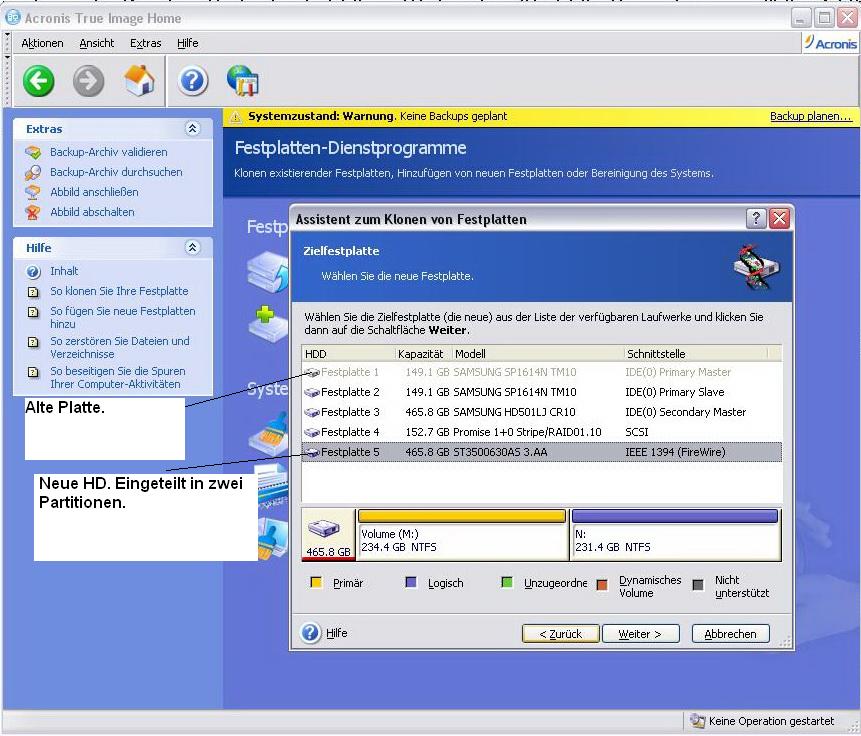Screen dimensions: 861x736
Task: Click the Acronis logo in the menu bar
Action: coord(830,43)
